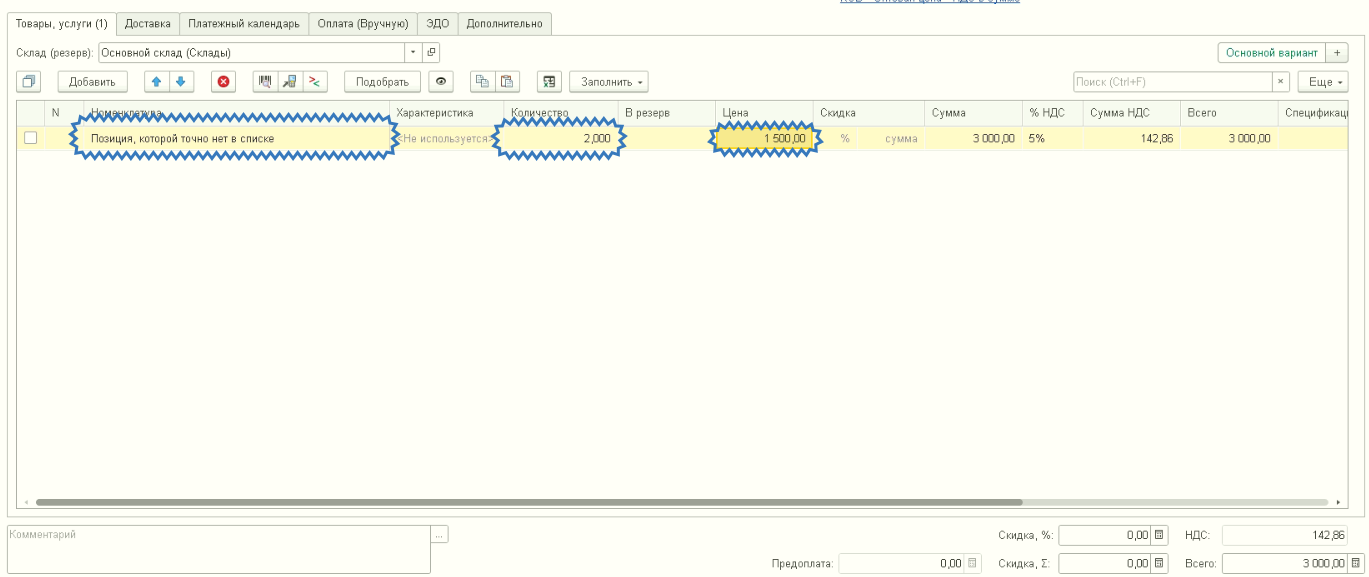1369x577 pixels.
Task: Open the Оплата (Вручную) tab
Action: [363, 23]
